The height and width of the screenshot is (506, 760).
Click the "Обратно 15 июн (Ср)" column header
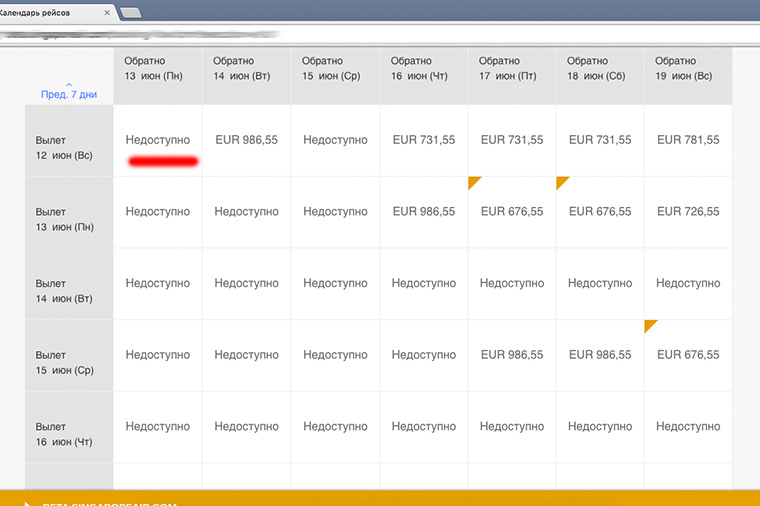tap(335, 76)
